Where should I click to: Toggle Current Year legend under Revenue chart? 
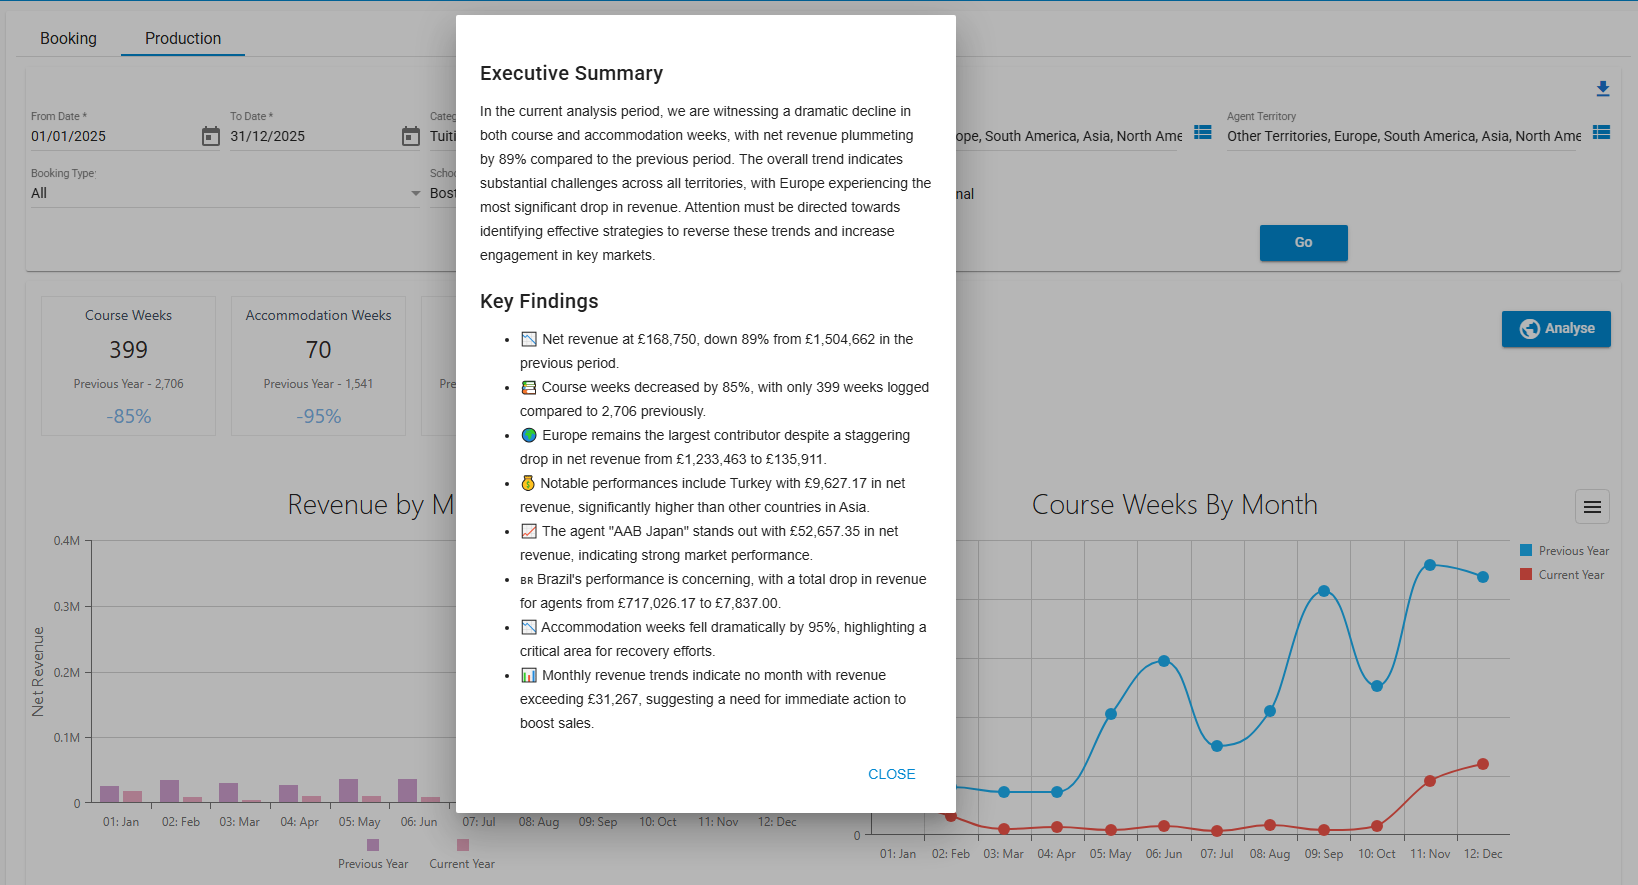coord(462,855)
